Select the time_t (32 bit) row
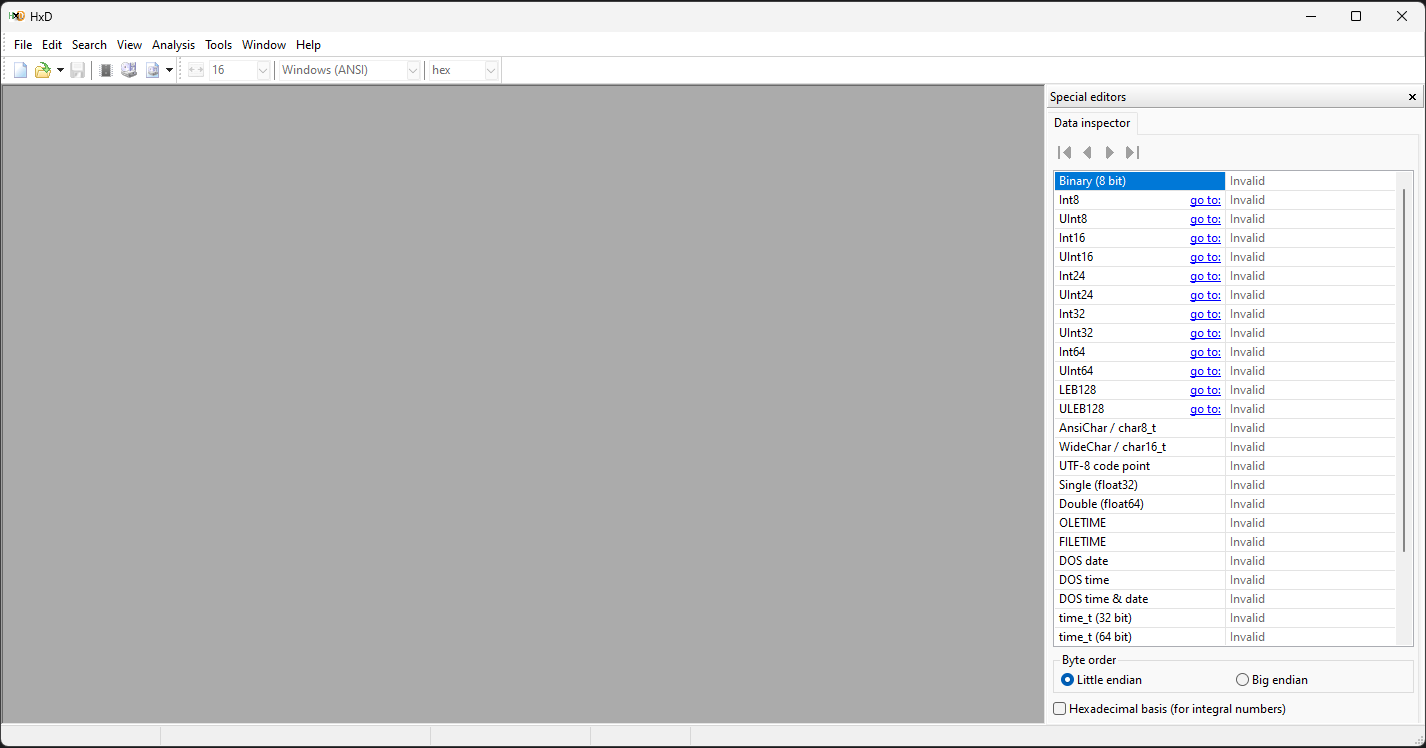1426x748 pixels. 1225,618
